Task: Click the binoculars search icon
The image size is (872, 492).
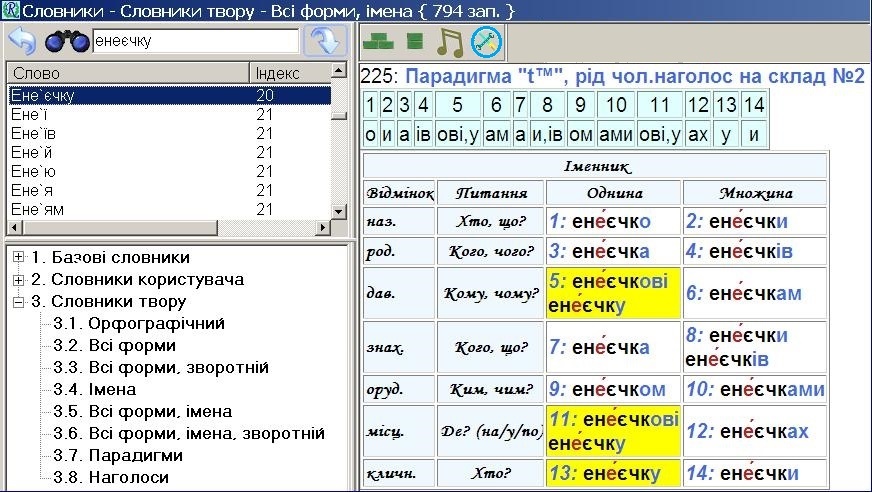Action: pyautogui.click(x=67, y=41)
